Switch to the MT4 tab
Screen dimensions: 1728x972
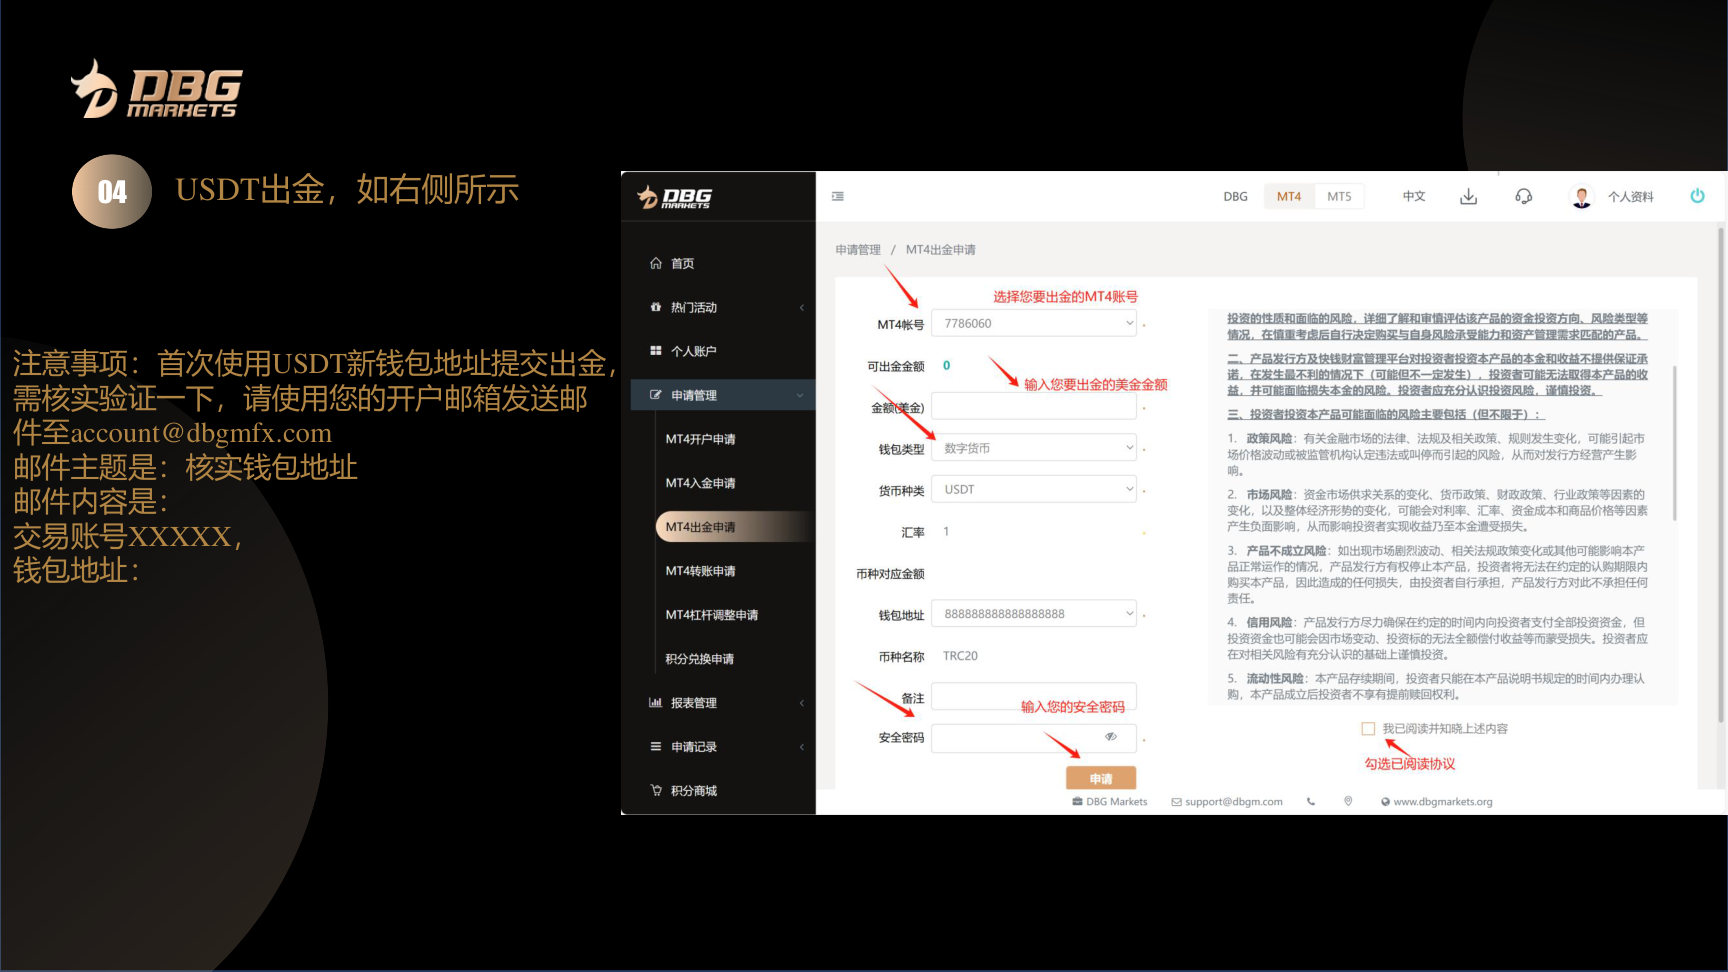pyautogui.click(x=1289, y=196)
